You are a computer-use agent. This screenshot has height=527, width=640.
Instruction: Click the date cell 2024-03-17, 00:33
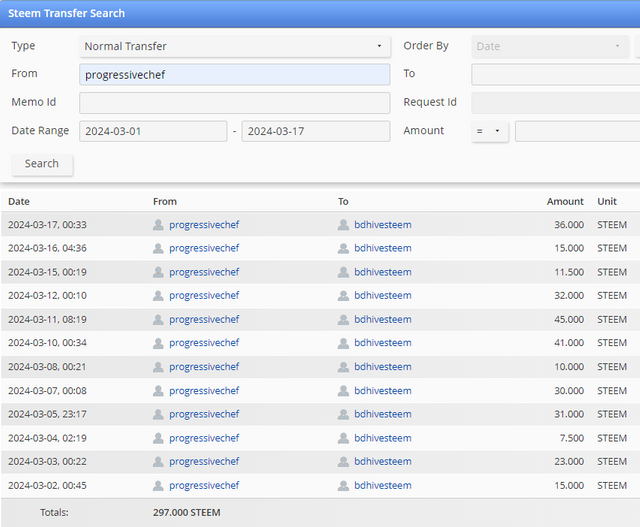pos(47,225)
